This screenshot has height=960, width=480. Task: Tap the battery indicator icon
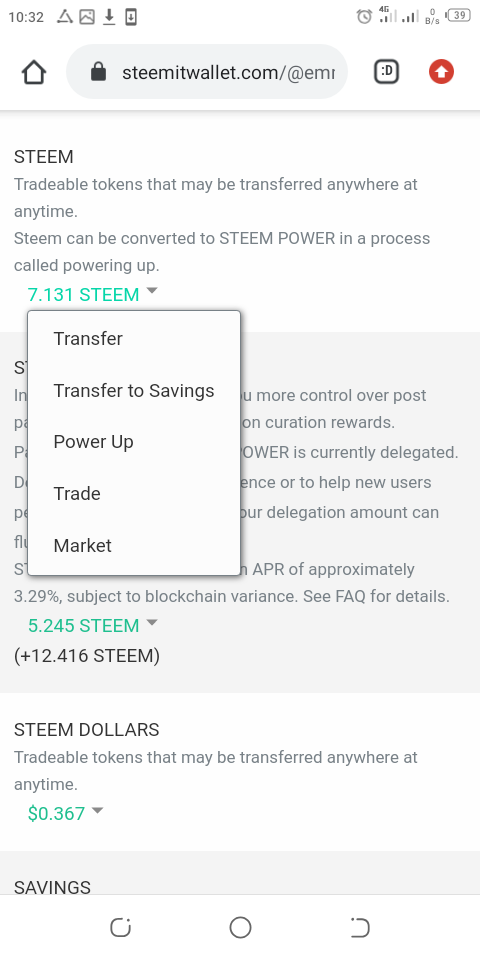(459, 16)
